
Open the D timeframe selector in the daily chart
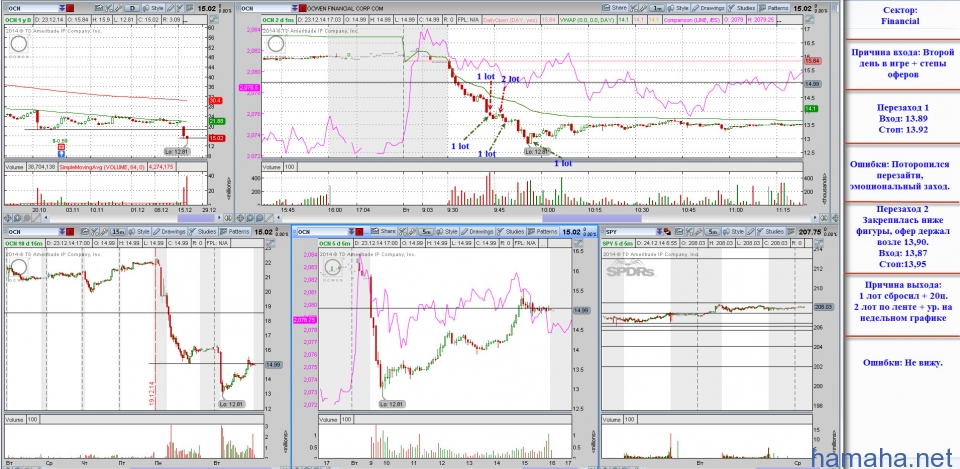[132, 8]
